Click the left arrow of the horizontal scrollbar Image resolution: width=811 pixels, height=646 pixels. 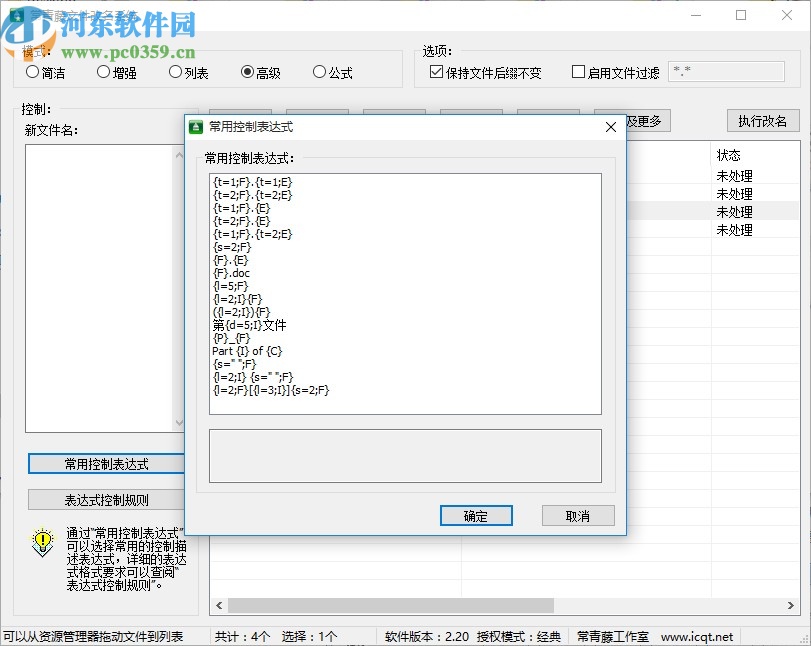pyautogui.click(x=217, y=605)
